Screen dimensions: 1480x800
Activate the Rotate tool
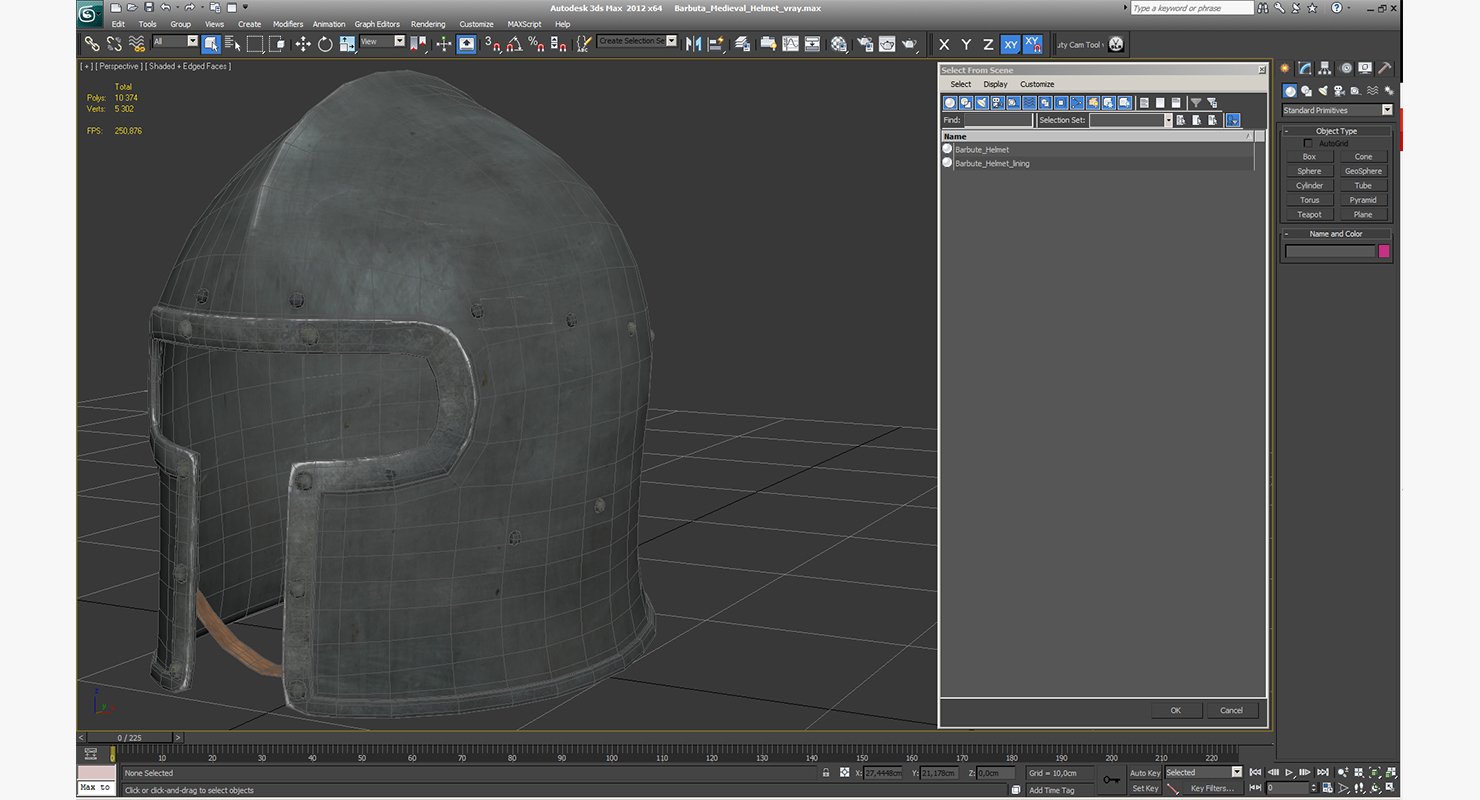click(x=325, y=44)
